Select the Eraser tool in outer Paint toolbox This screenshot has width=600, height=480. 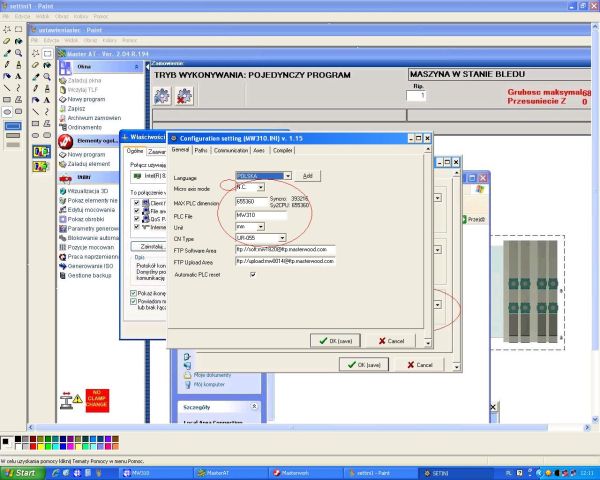[x=7, y=41]
